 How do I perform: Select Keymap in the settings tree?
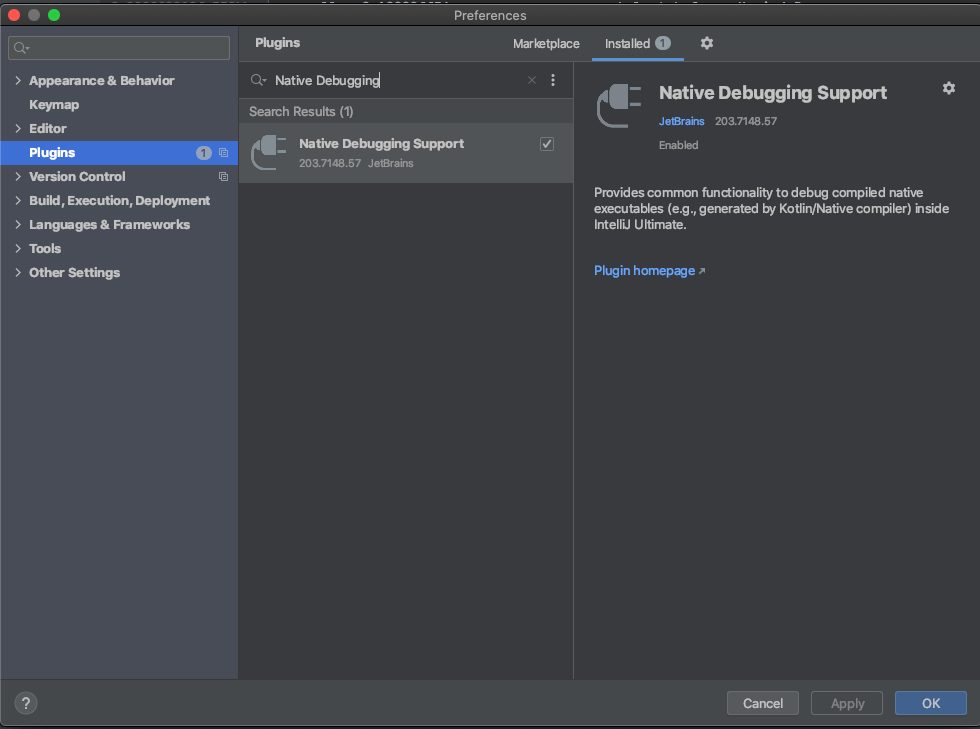click(54, 104)
